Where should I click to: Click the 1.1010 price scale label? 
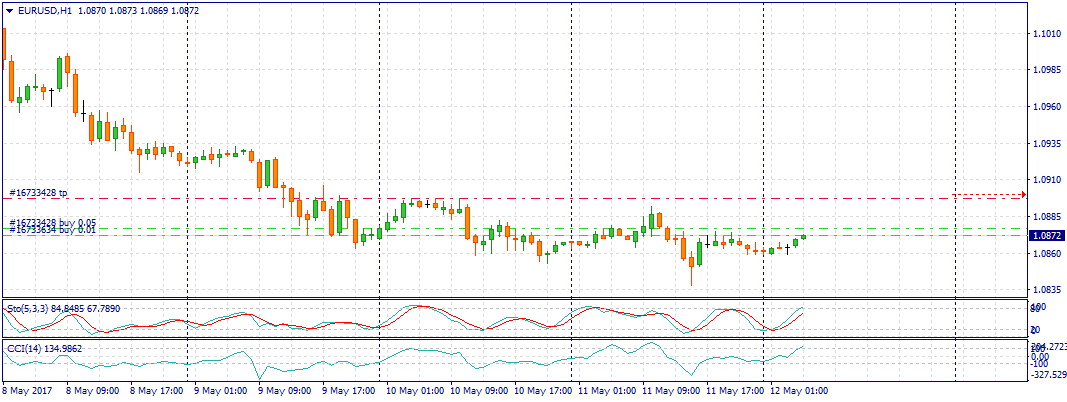pyautogui.click(x=1046, y=34)
